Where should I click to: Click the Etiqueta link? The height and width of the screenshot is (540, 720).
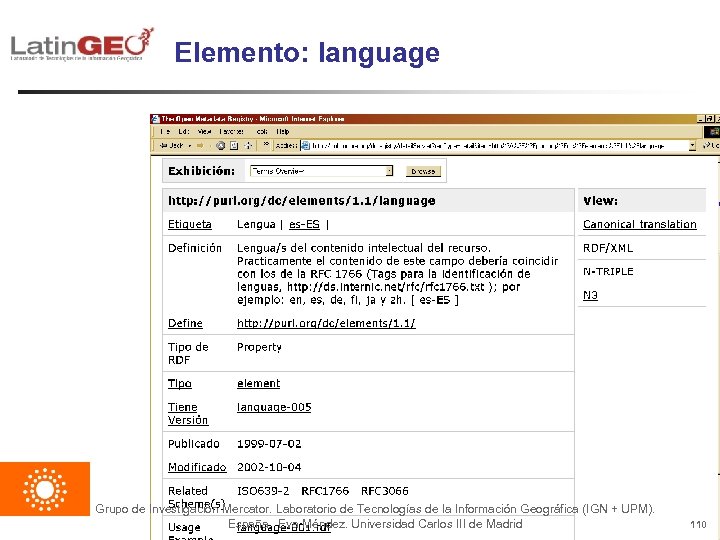click(x=190, y=224)
